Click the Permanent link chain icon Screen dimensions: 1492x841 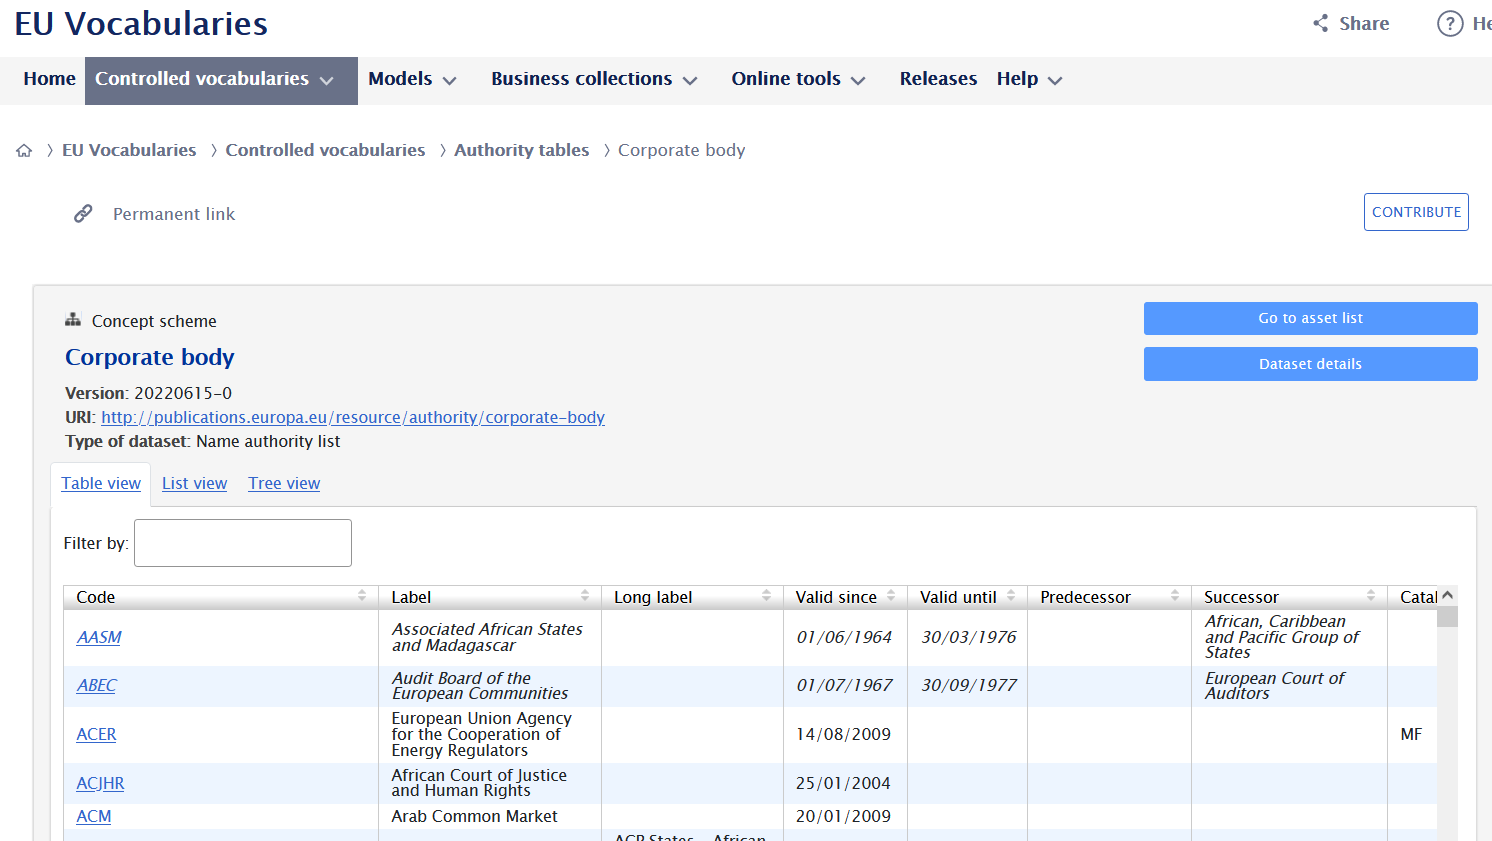tap(83, 213)
